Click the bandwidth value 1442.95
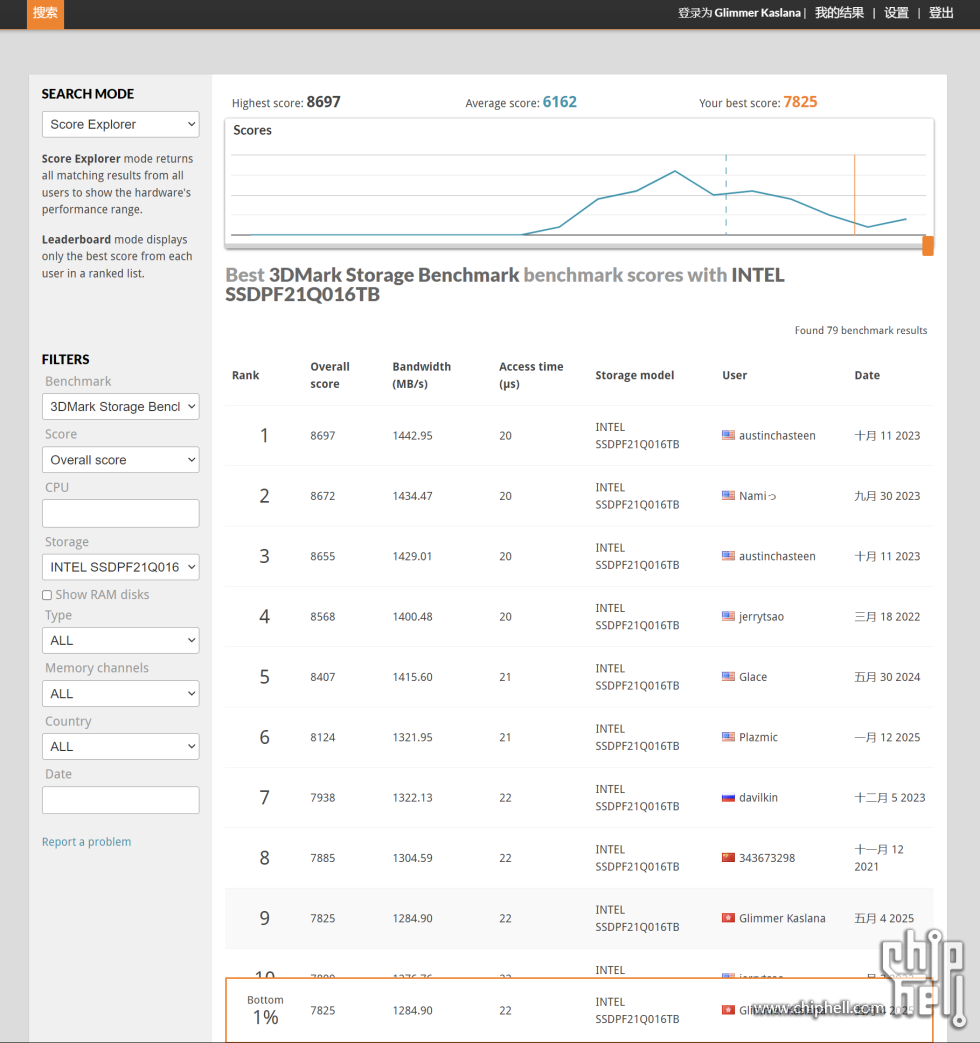Image resolution: width=980 pixels, height=1043 pixels. pyautogui.click(x=412, y=436)
